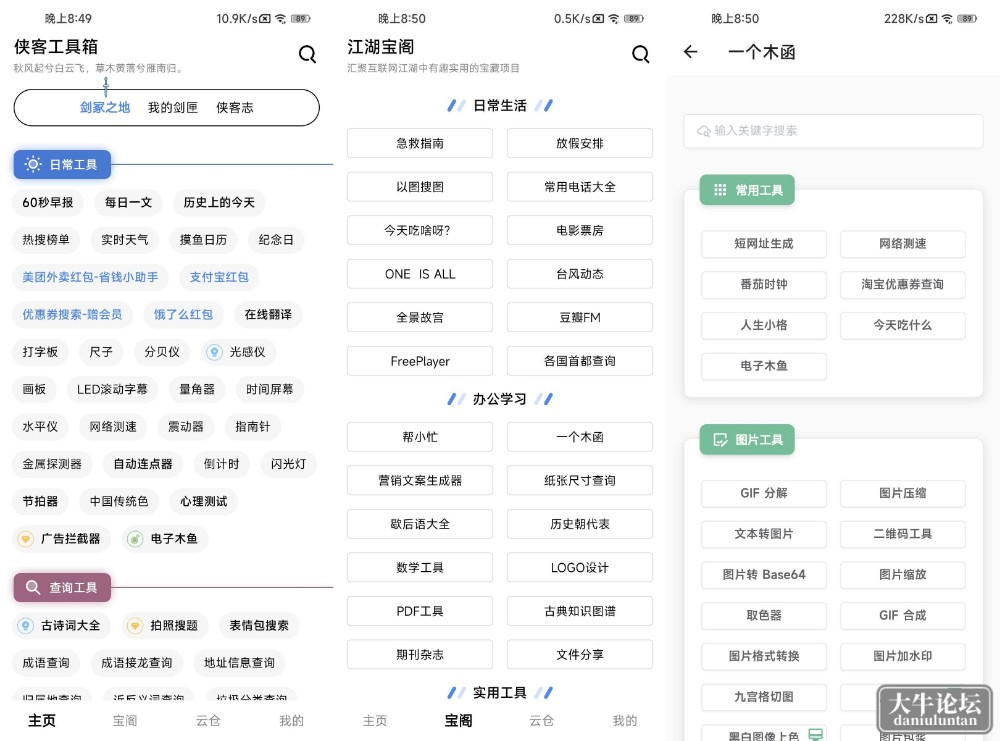
Task: Tap the magnifier icon on 查询工具 header
Action: point(33,587)
